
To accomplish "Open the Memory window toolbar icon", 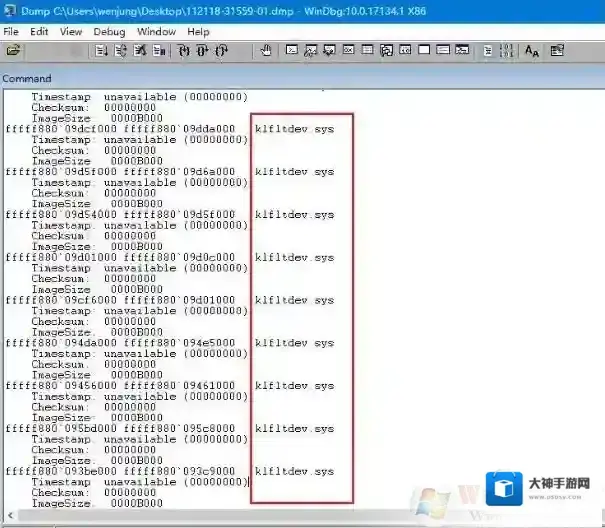I will 367,50.
